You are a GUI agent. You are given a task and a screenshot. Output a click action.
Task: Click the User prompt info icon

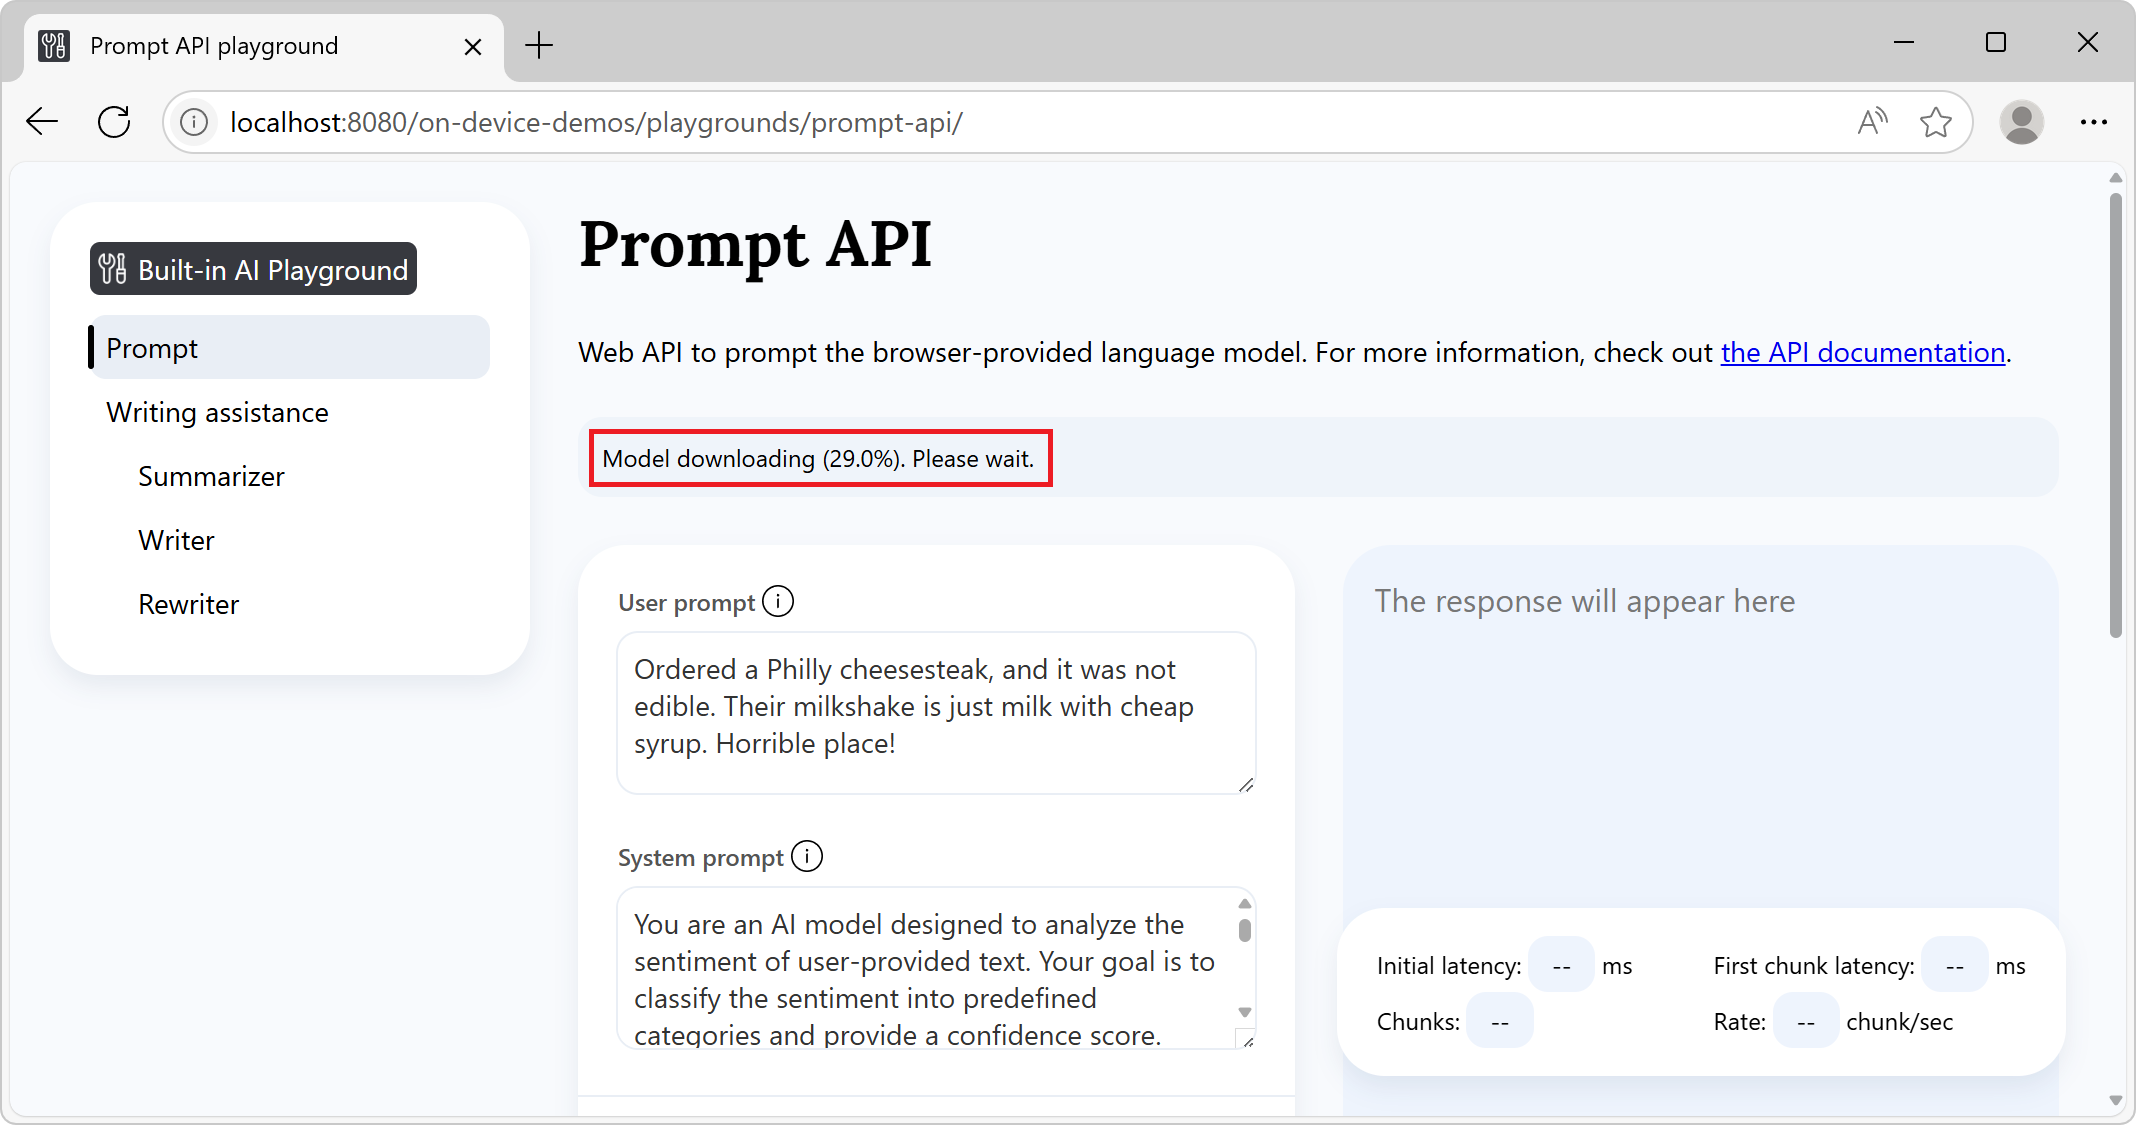coord(777,602)
